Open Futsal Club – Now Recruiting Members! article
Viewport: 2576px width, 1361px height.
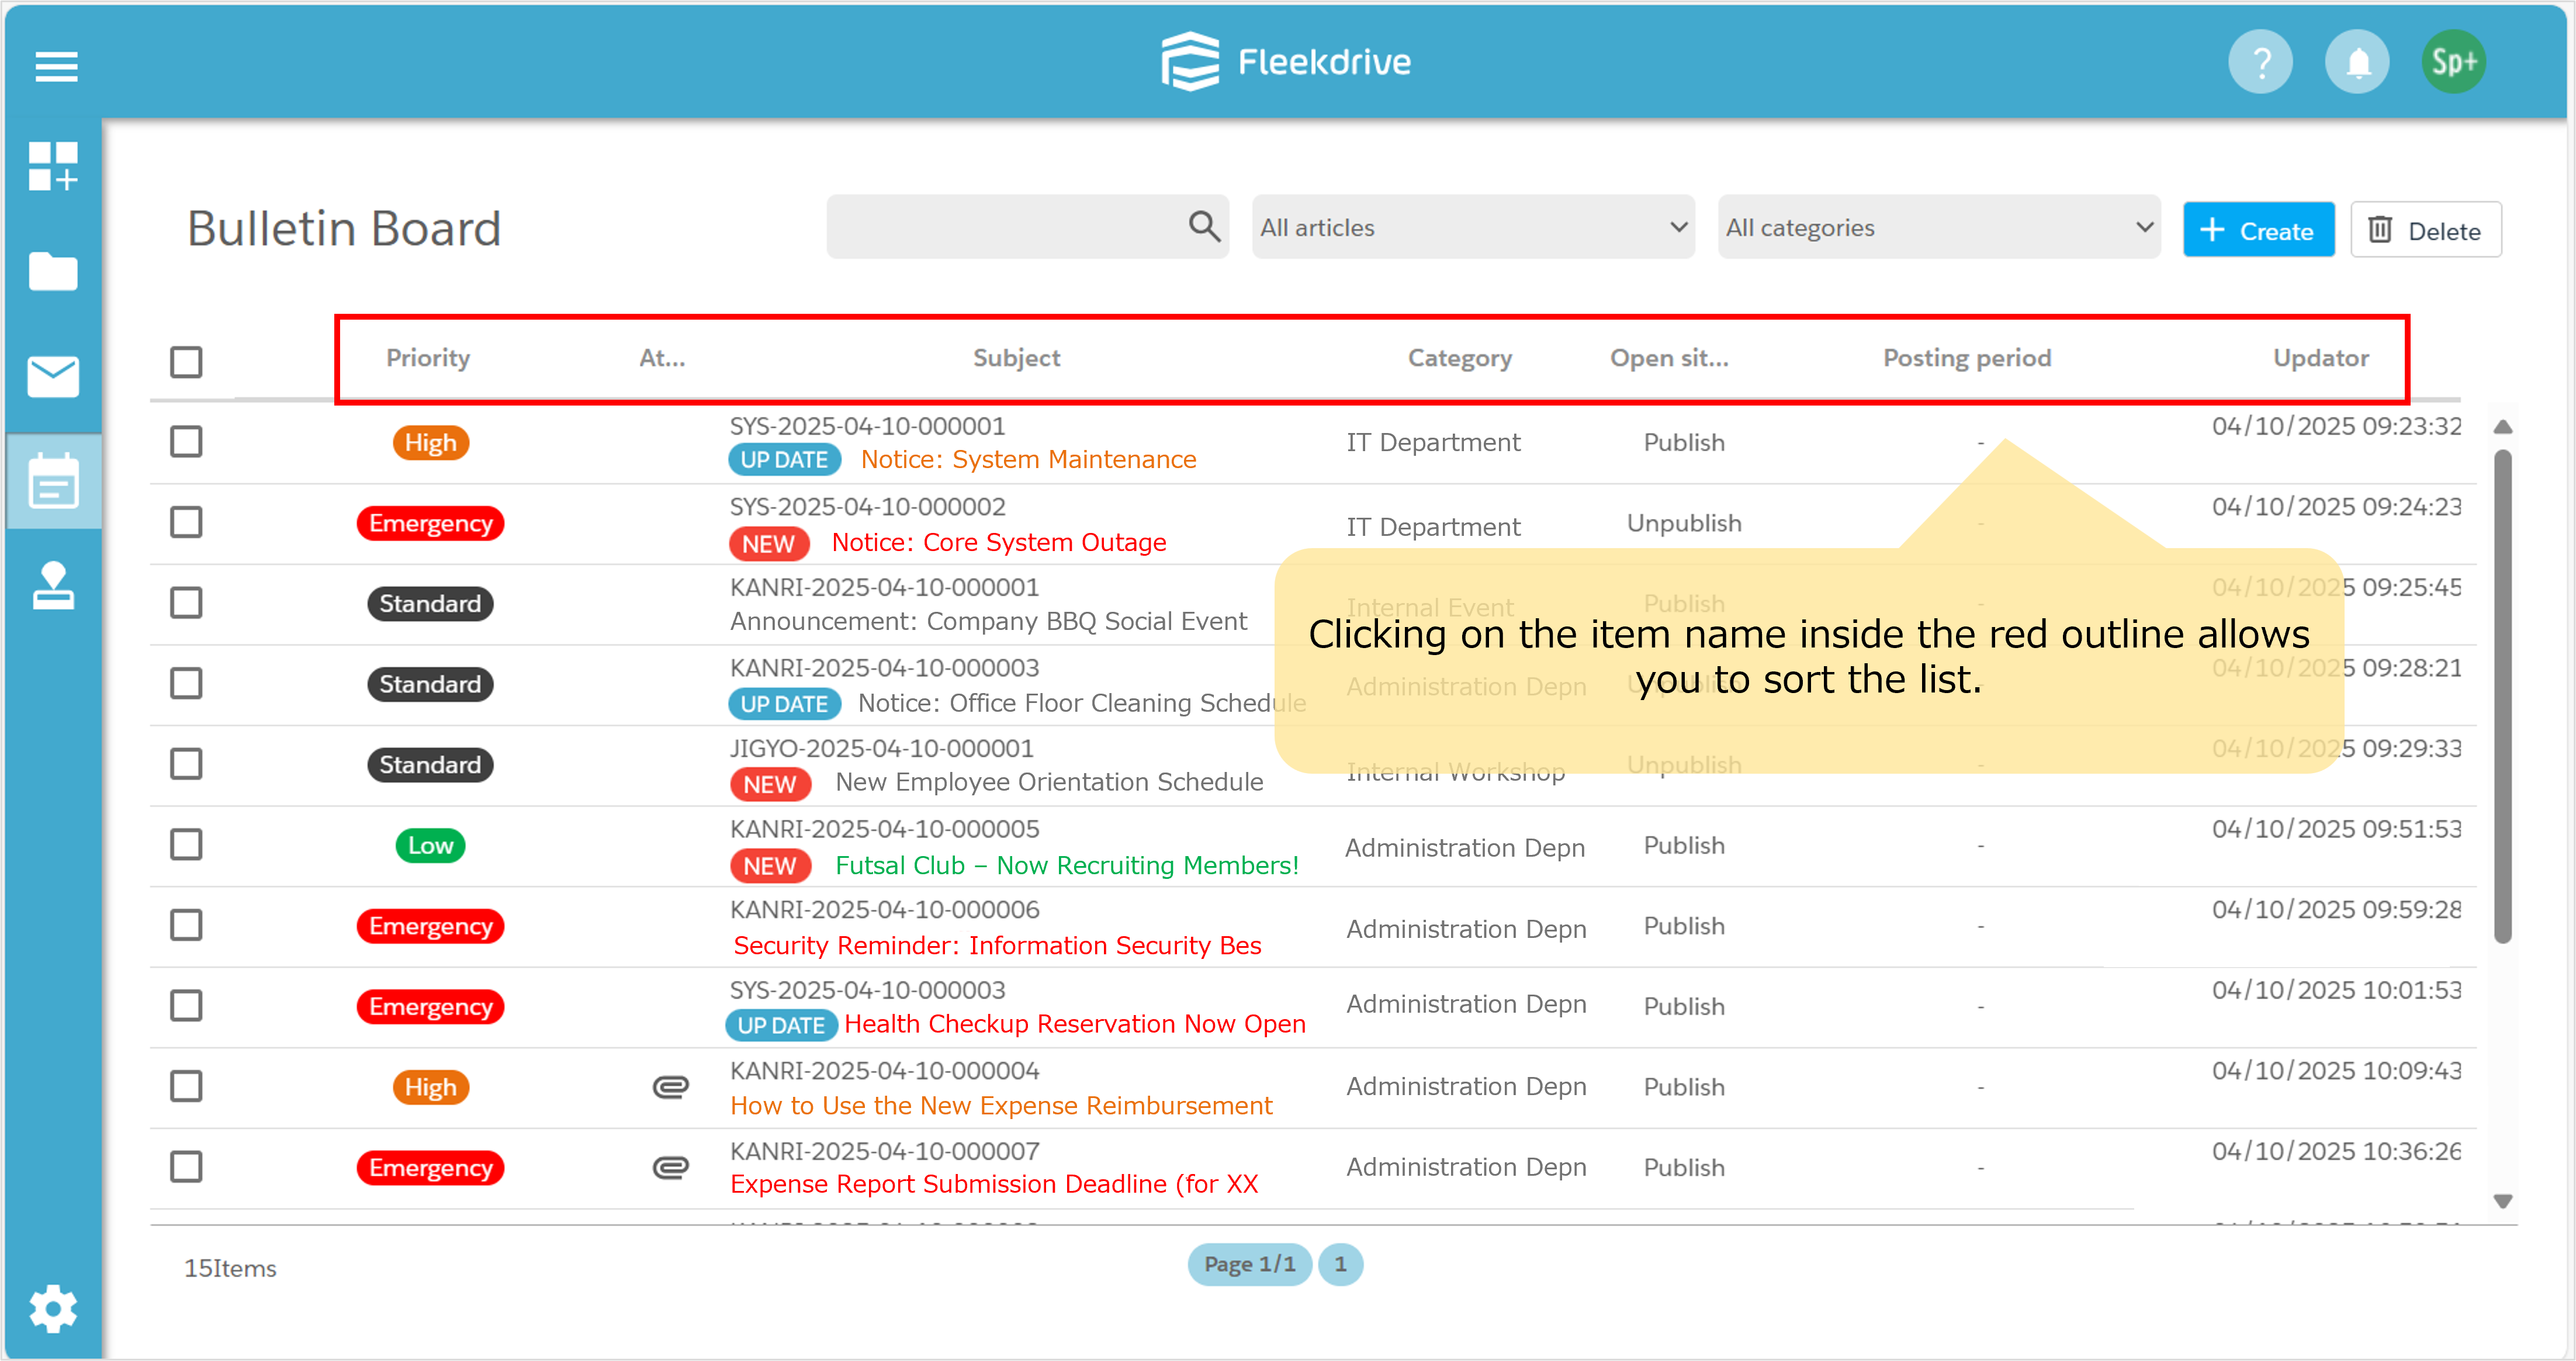tap(1066, 865)
